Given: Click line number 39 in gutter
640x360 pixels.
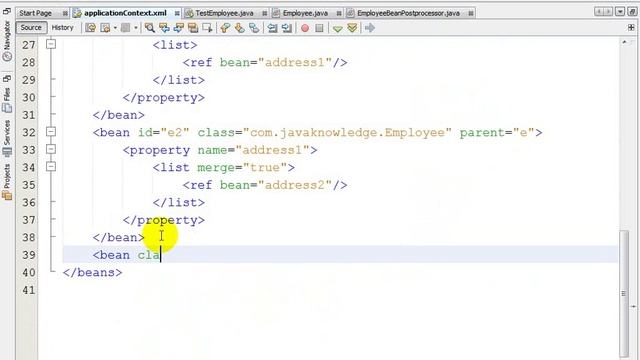Looking at the screenshot, I should click(29, 255).
